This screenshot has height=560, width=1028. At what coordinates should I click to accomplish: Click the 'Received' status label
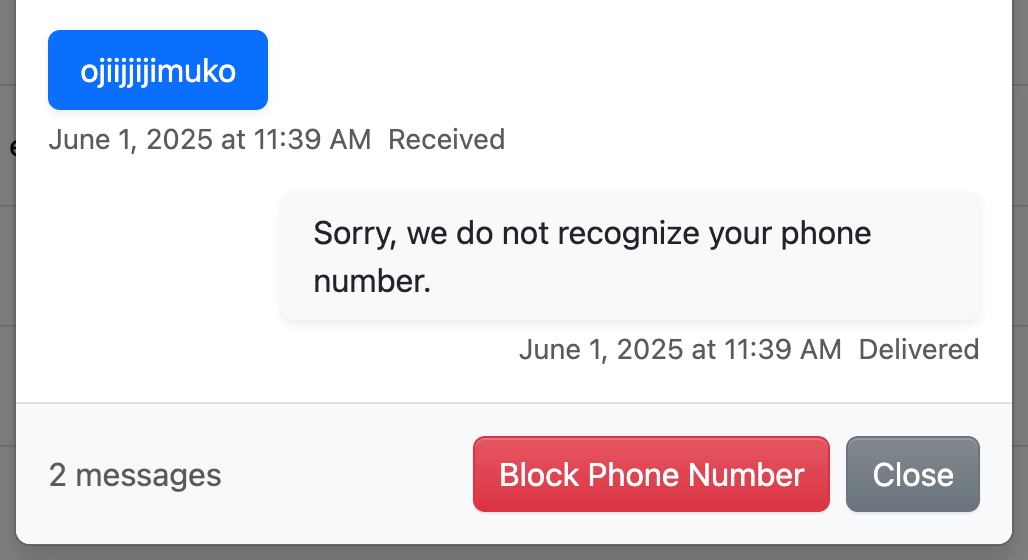pos(446,139)
